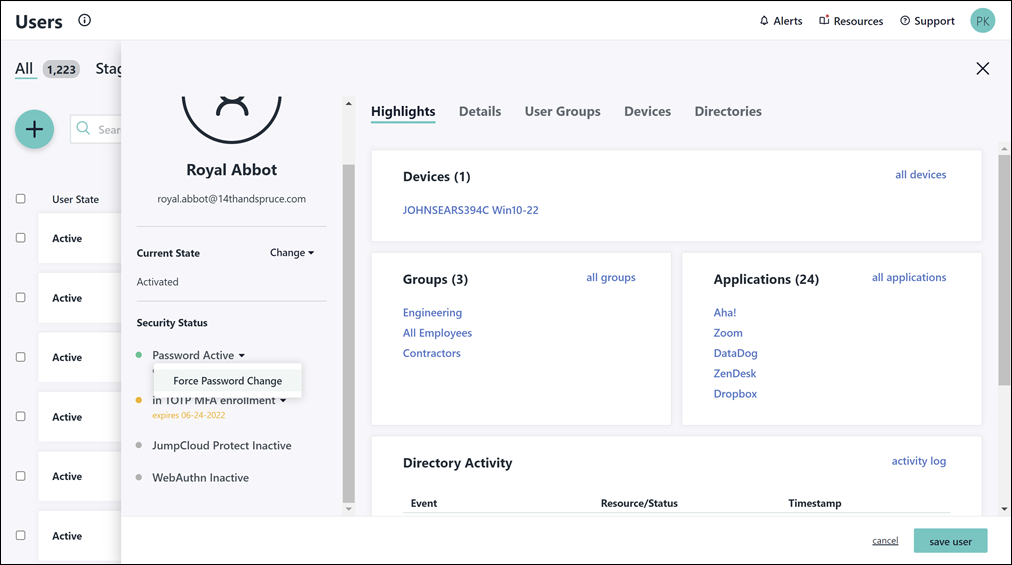Click the left panel vertical scrollbar
Image resolution: width=1012 pixels, height=565 pixels.
pyautogui.click(x=348, y=330)
